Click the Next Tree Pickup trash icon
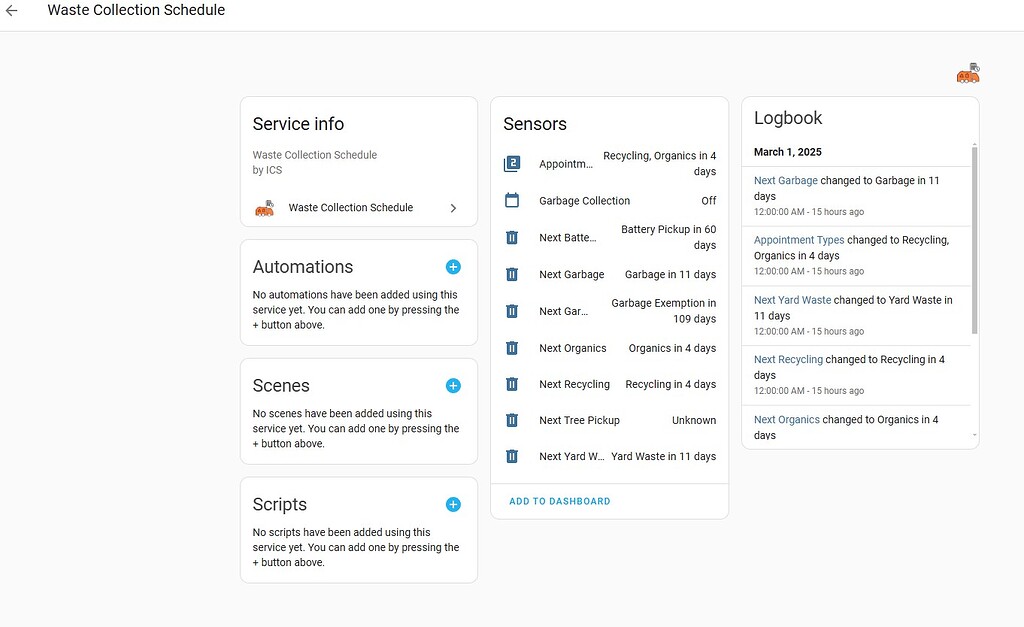Screen dimensions: 1024x627 512,420
